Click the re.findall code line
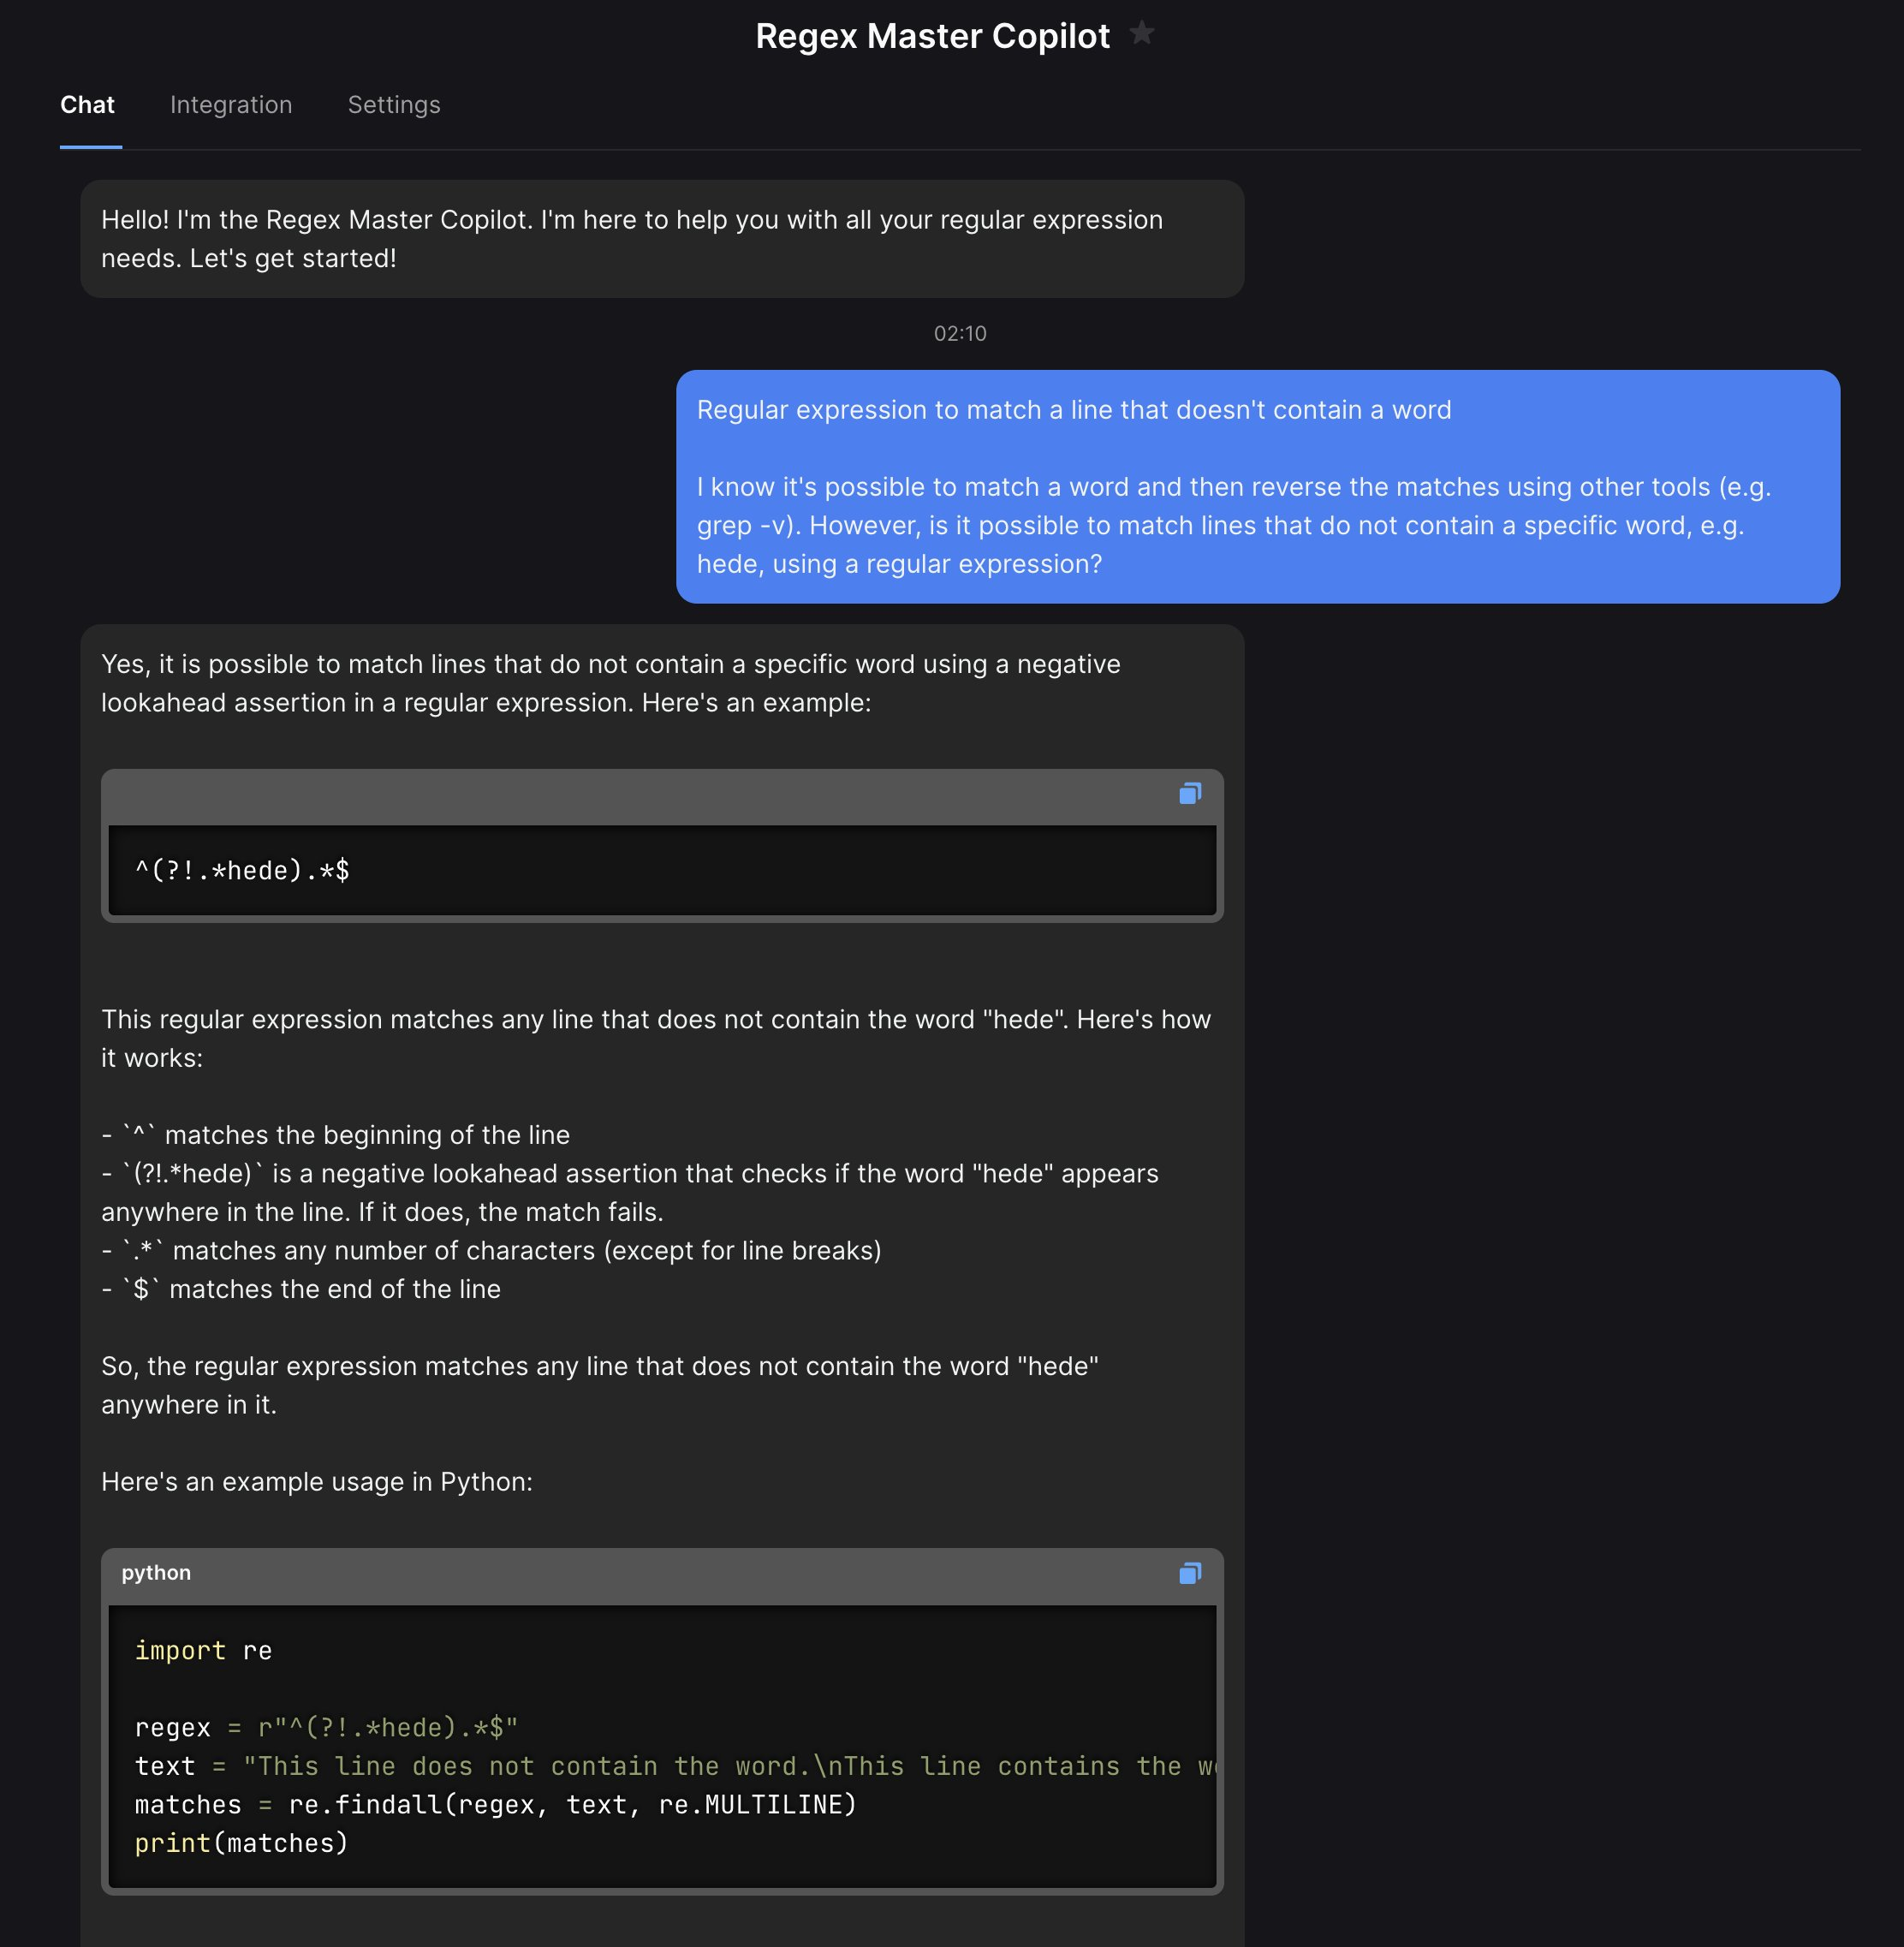 [x=495, y=1805]
